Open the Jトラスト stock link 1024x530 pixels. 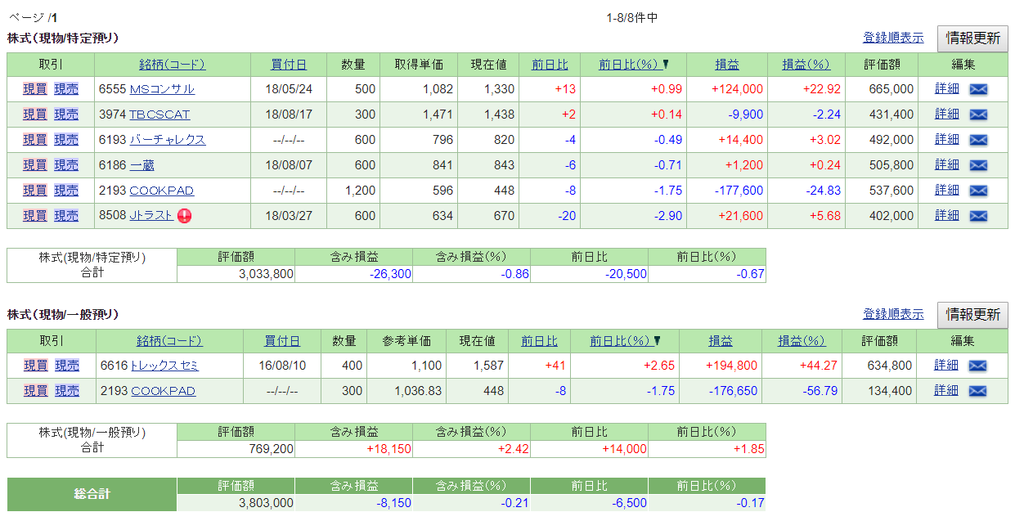[x=151, y=216]
